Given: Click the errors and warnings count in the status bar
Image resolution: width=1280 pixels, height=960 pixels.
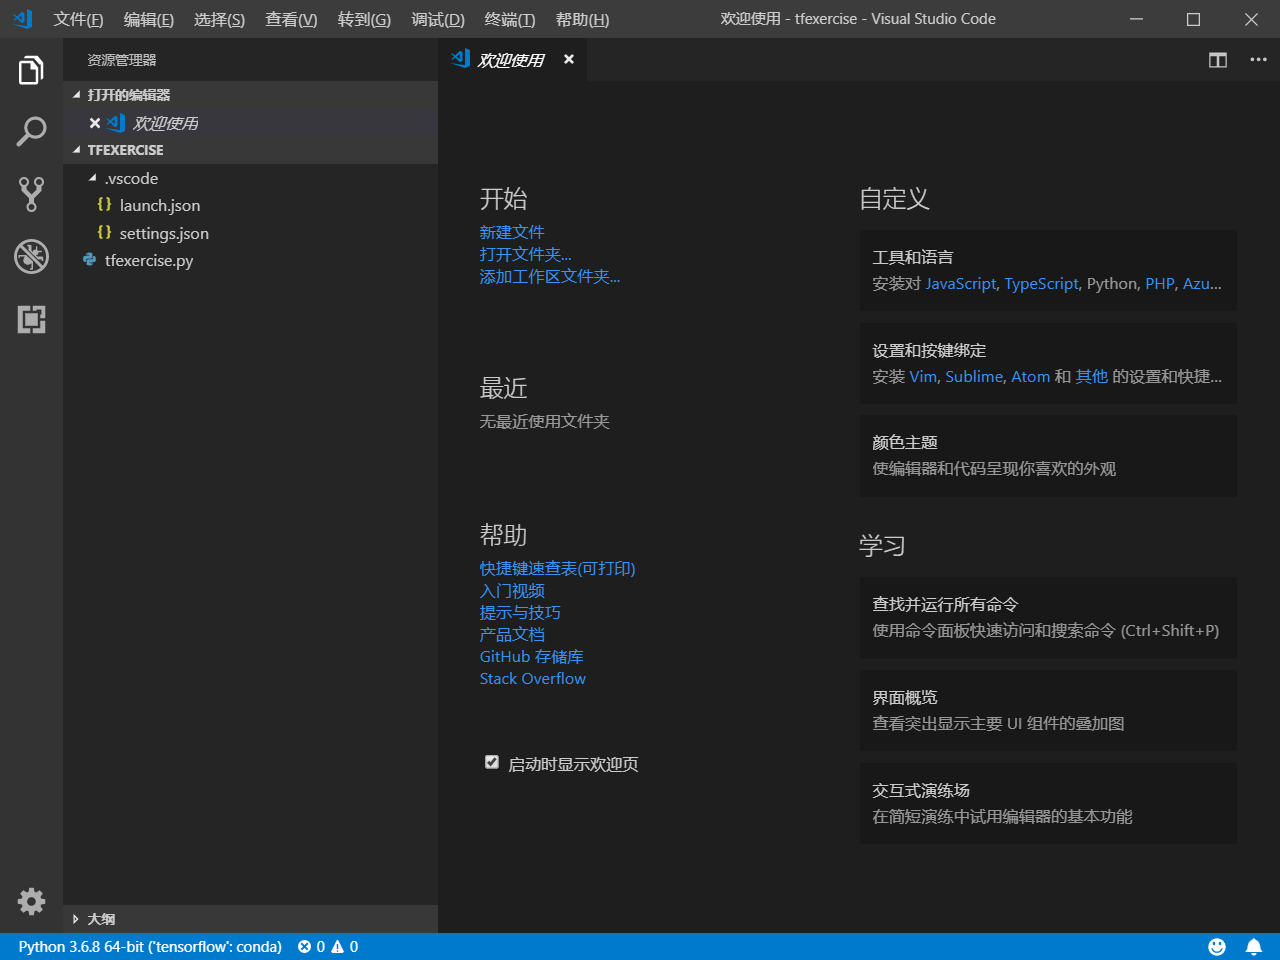Looking at the screenshot, I should pos(328,946).
